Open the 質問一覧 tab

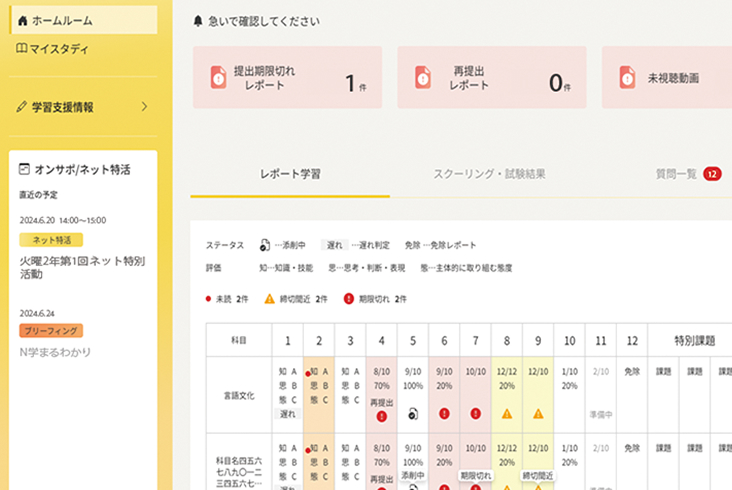point(676,174)
